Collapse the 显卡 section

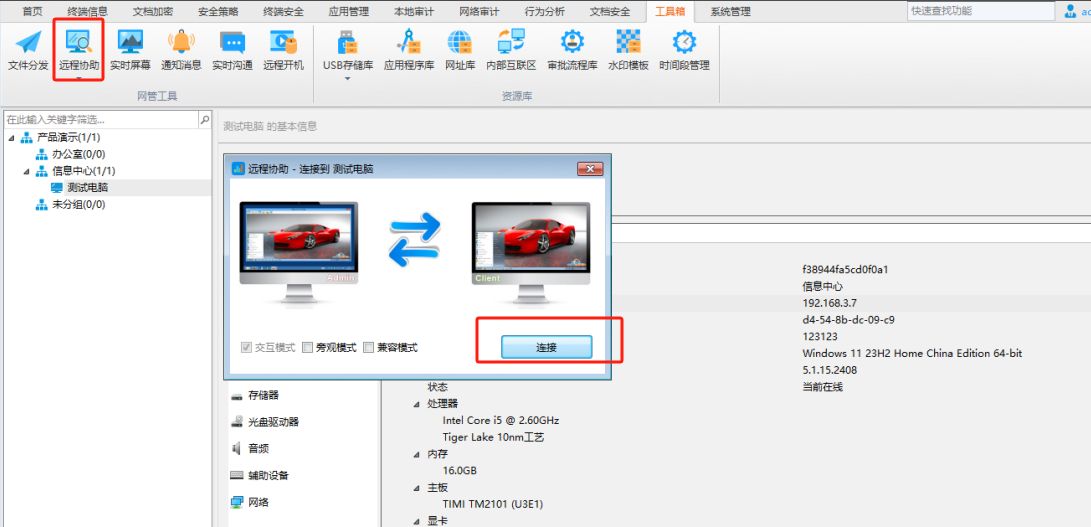tap(417, 521)
